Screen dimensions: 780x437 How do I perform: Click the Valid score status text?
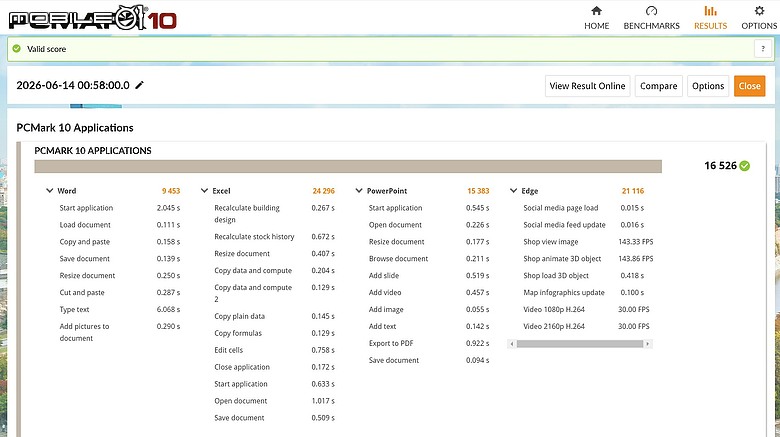(x=46, y=49)
